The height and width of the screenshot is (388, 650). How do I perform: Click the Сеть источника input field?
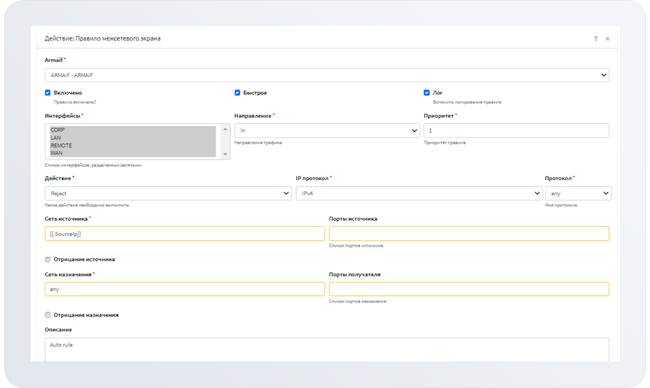point(185,234)
